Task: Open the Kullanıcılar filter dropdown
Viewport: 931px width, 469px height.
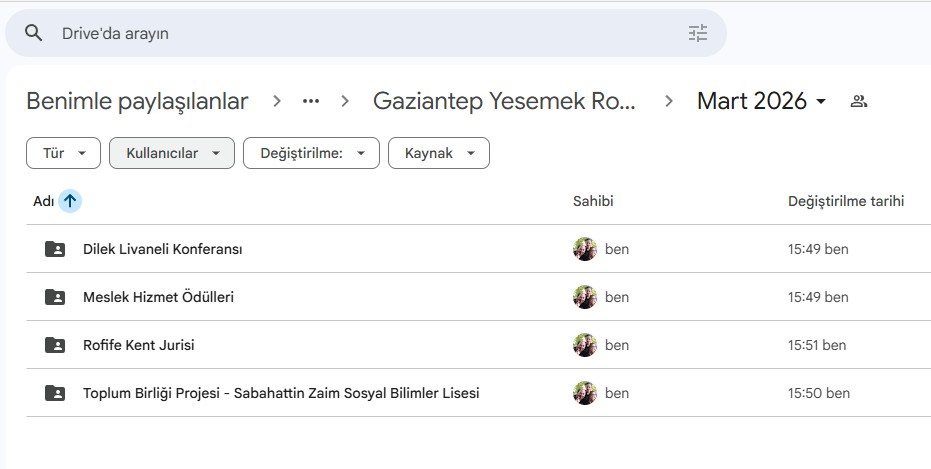Action: pyautogui.click(x=171, y=153)
